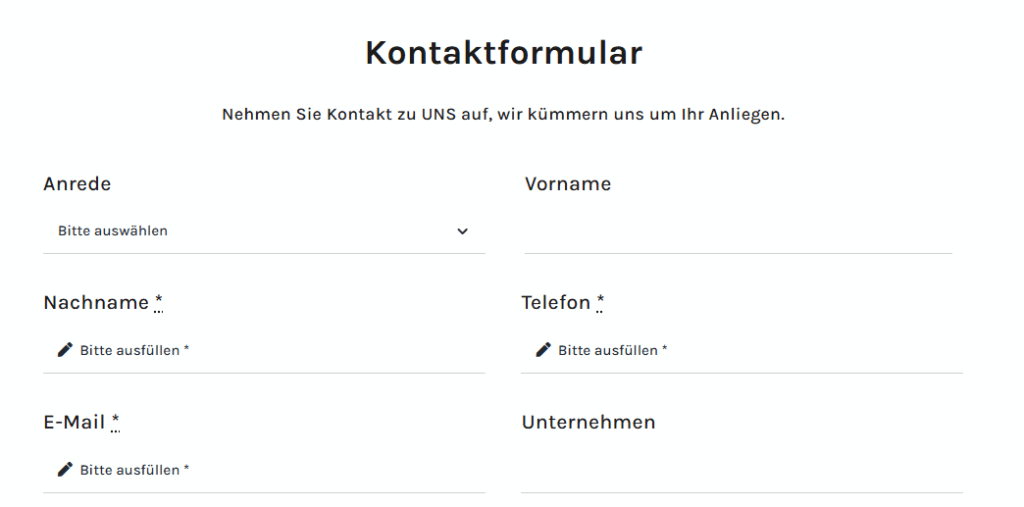
Task: Click the required asterisk beside E-Mail label
Action: tap(115, 422)
